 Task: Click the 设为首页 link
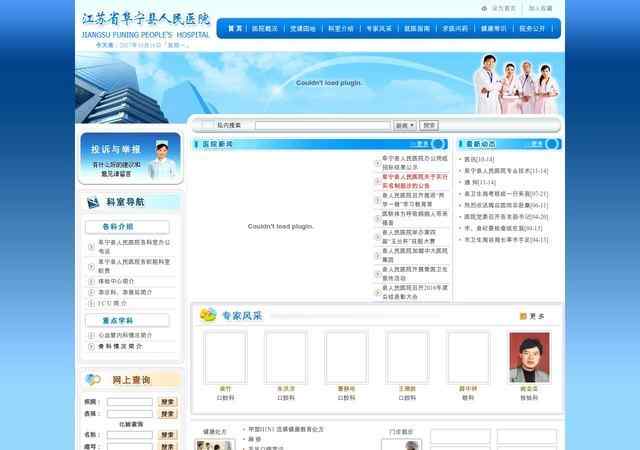click(x=504, y=8)
